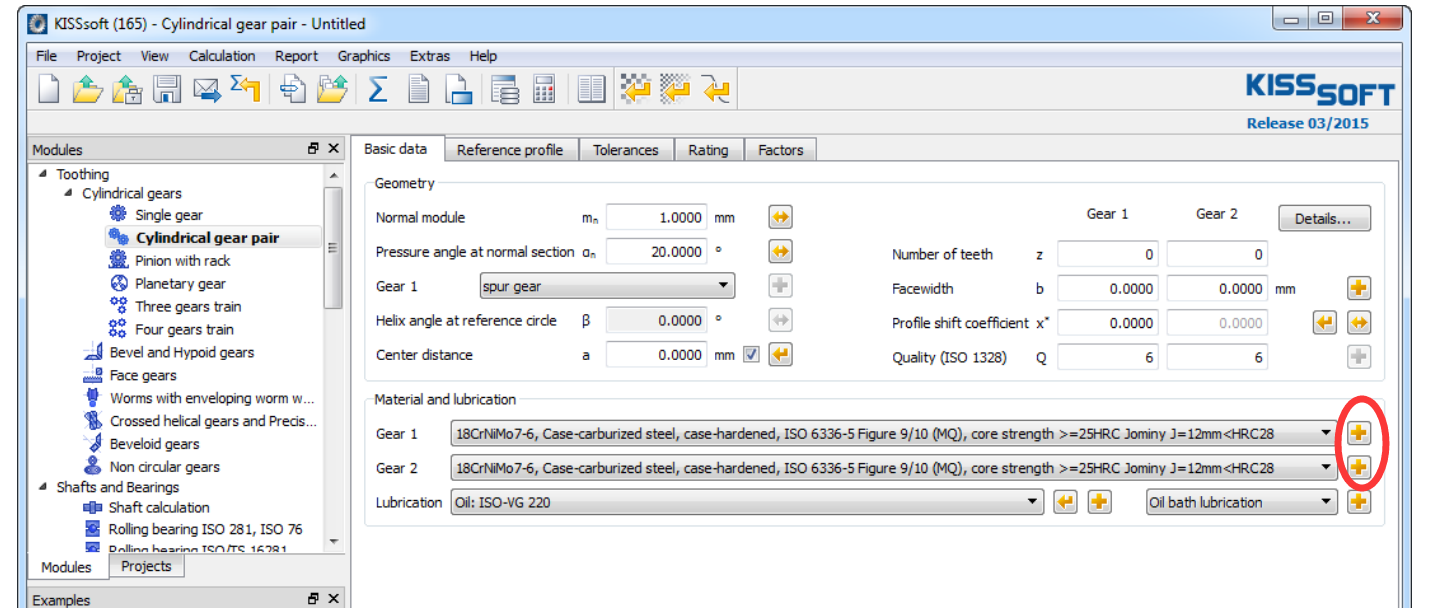The width and height of the screenshot is (1431, 608).
Task: Click modules tree scrollbar down arrow
Action: coord(334,542)
